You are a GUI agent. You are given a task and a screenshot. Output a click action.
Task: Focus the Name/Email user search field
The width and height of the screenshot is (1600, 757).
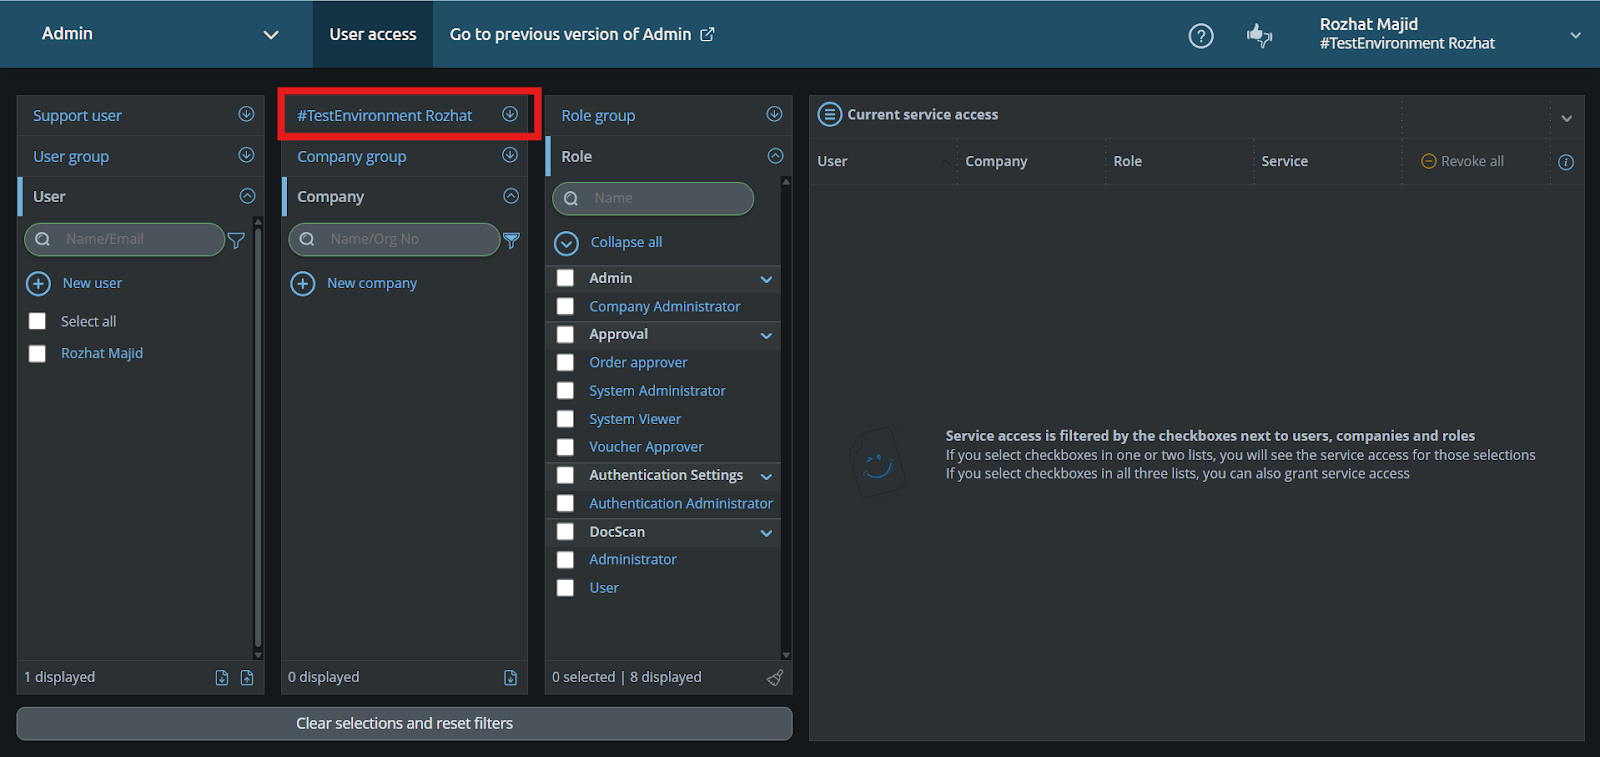click(124, 240)
